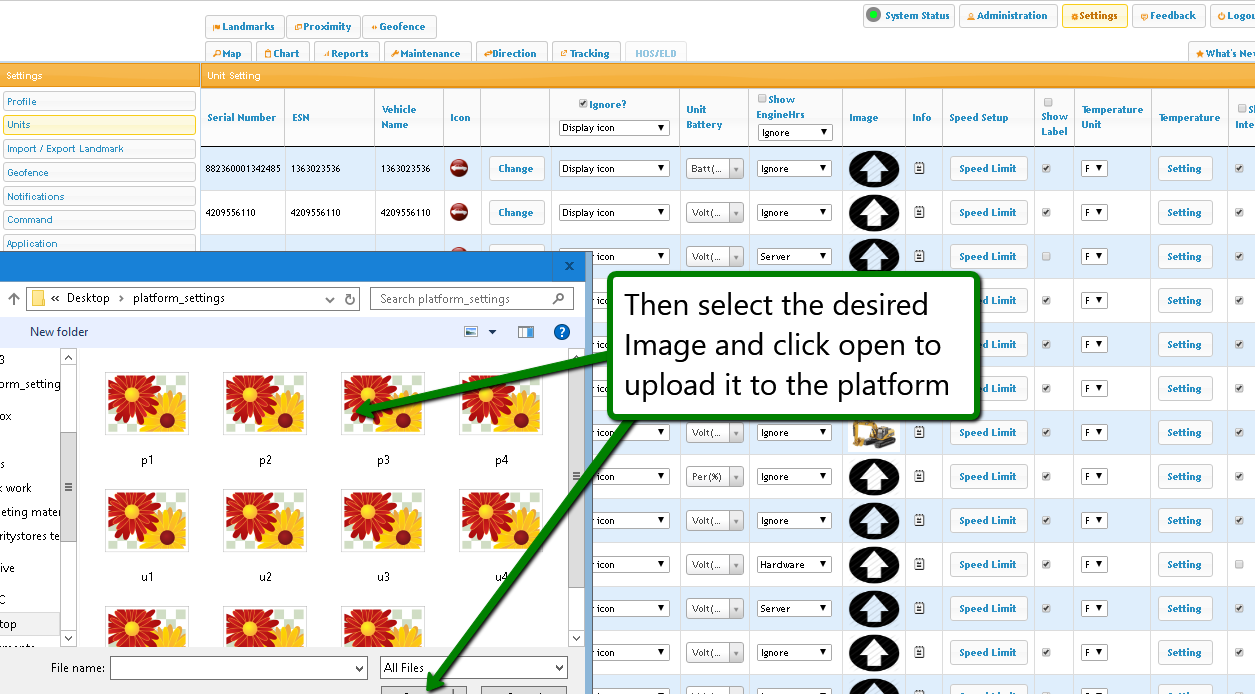This screenshot has height=694, width=1255.
Task: Toggle the preview pane icon in file dialog
Action: point(526,332)
